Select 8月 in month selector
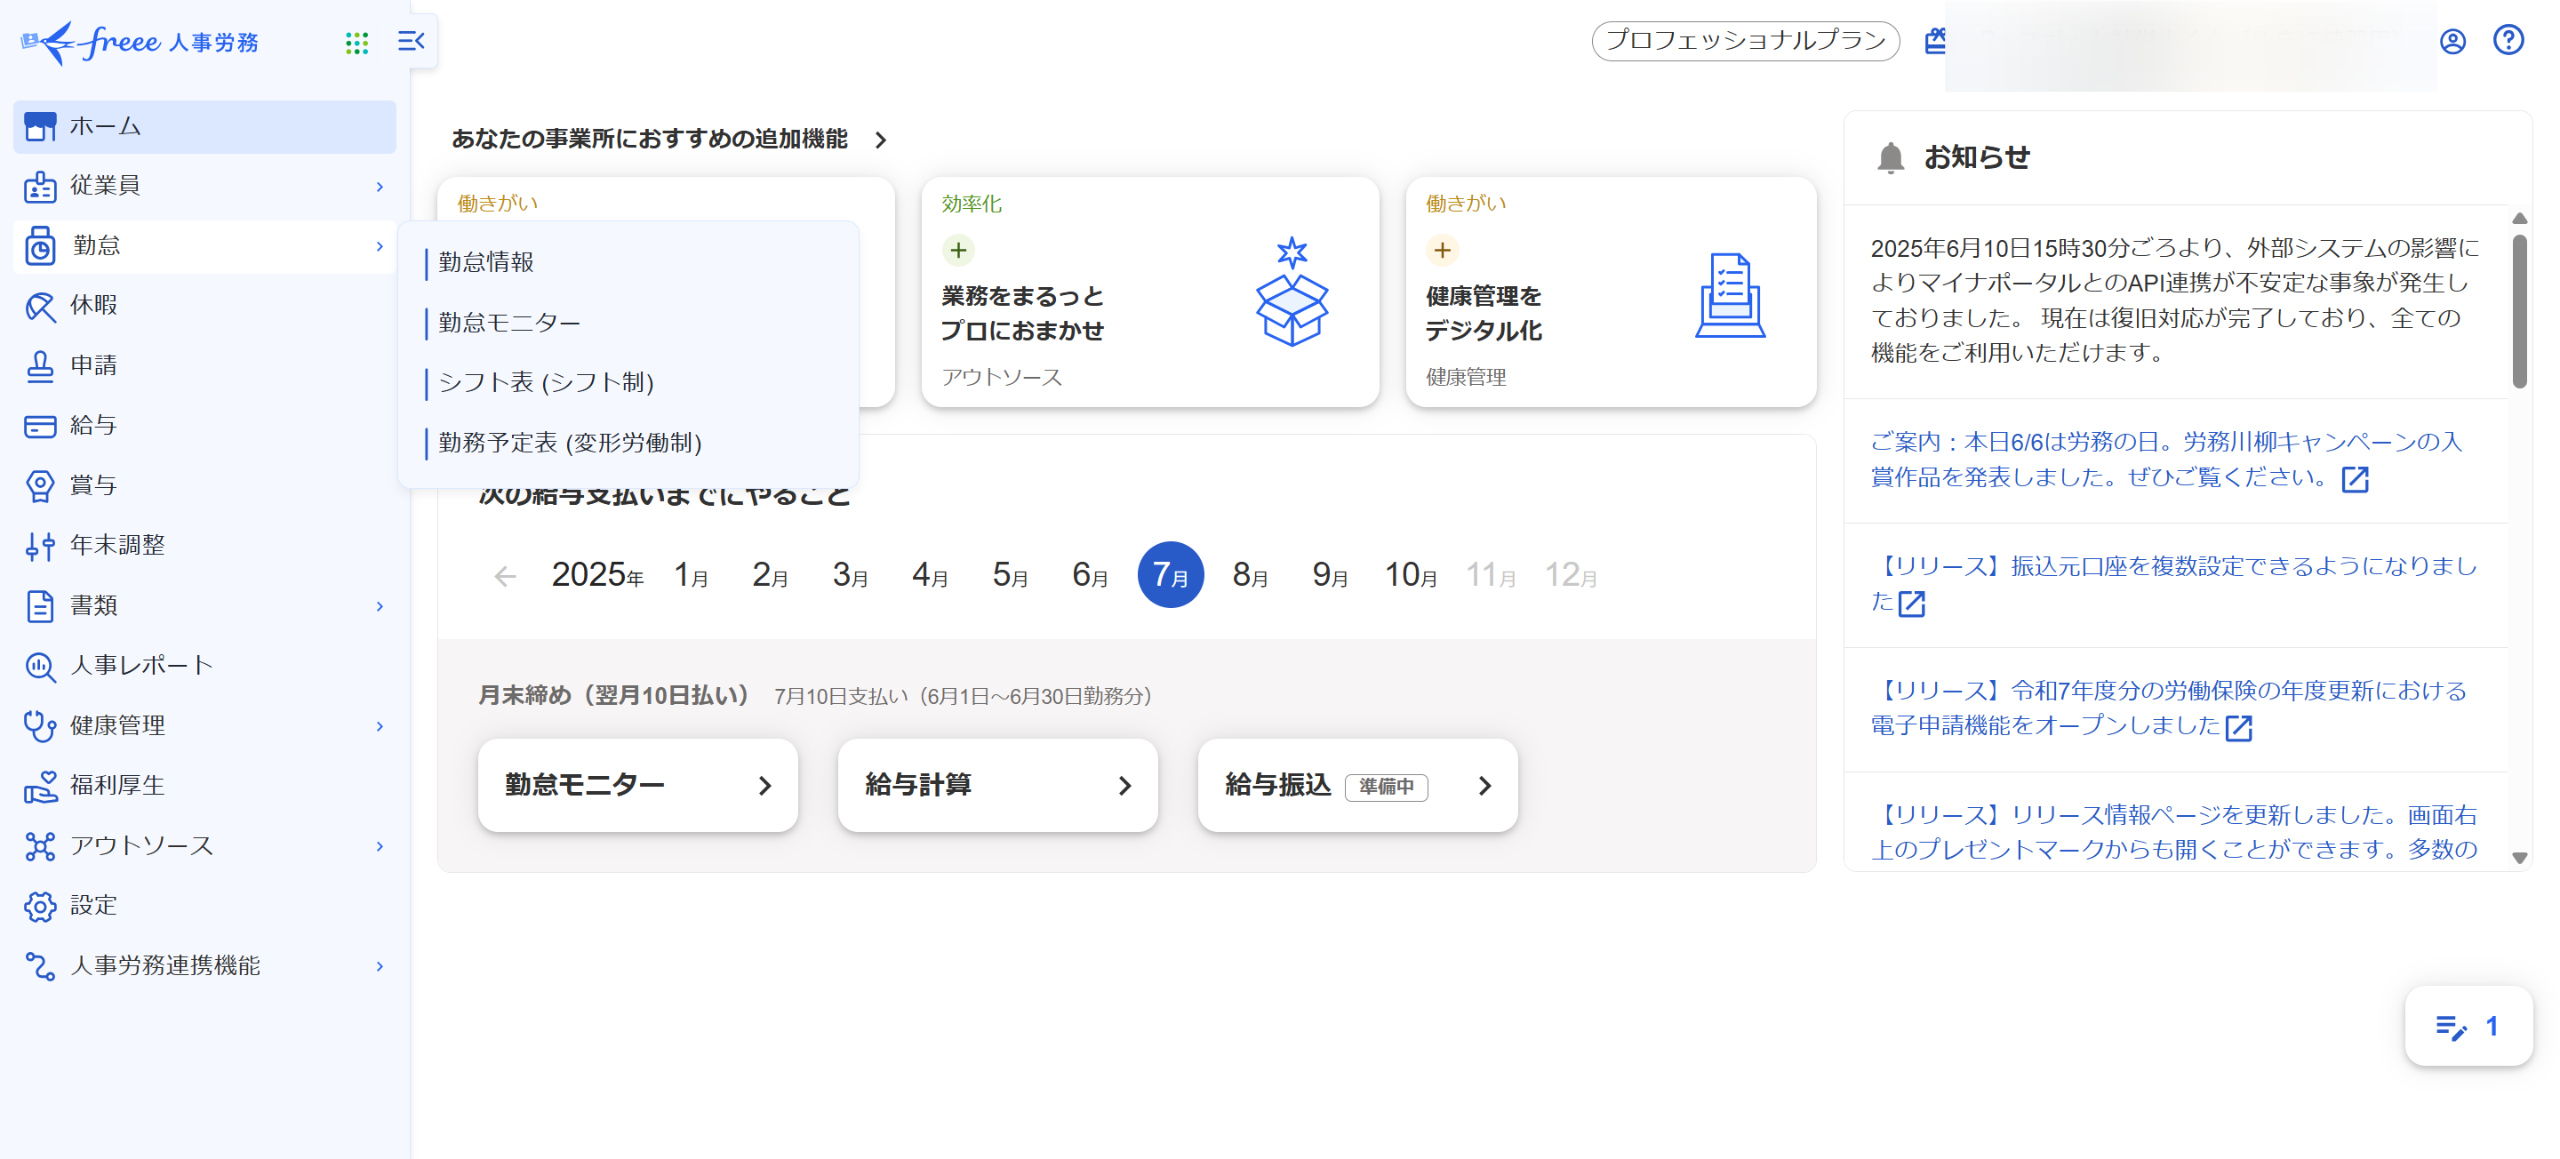 coord(1250,575)
